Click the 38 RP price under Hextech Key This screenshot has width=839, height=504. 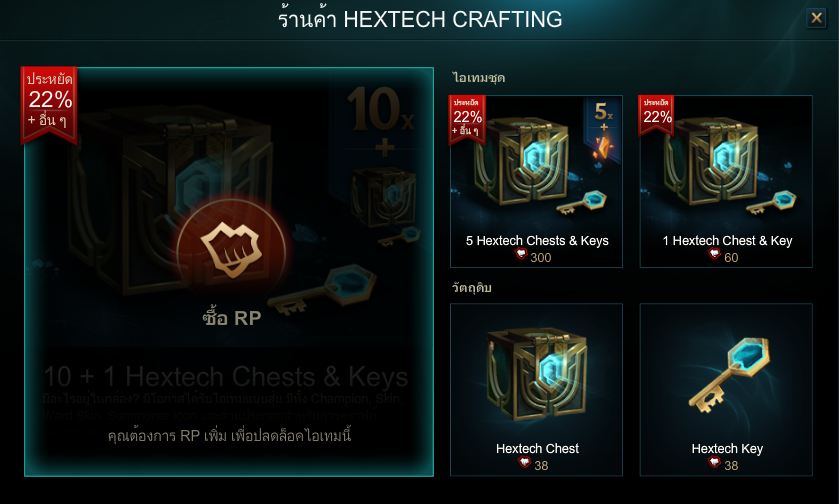723,464
